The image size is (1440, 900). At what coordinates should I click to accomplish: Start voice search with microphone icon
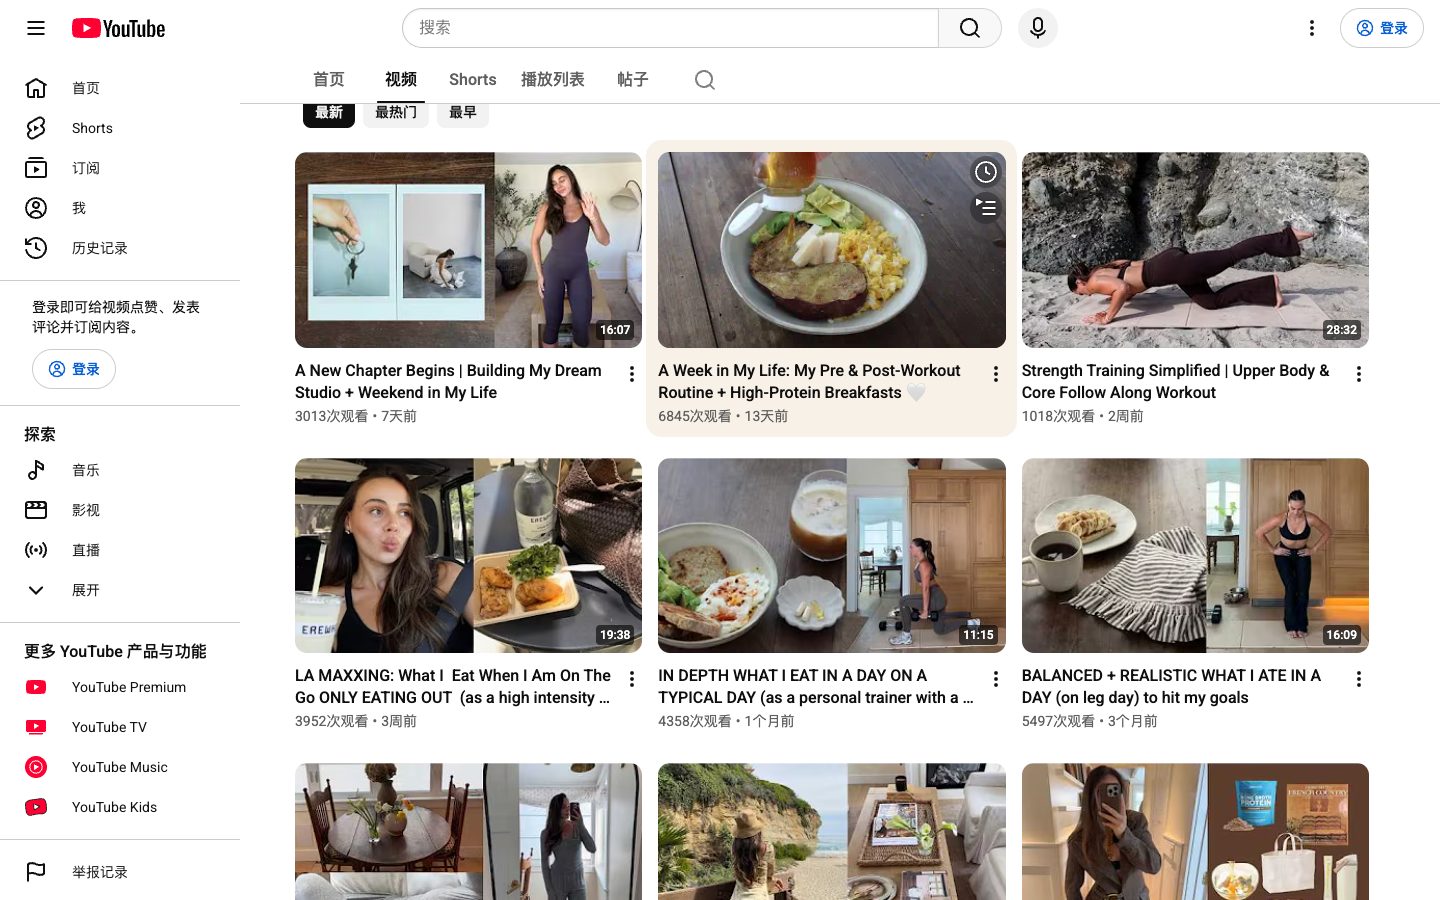pyautogui.click(x=1038, y=28)
